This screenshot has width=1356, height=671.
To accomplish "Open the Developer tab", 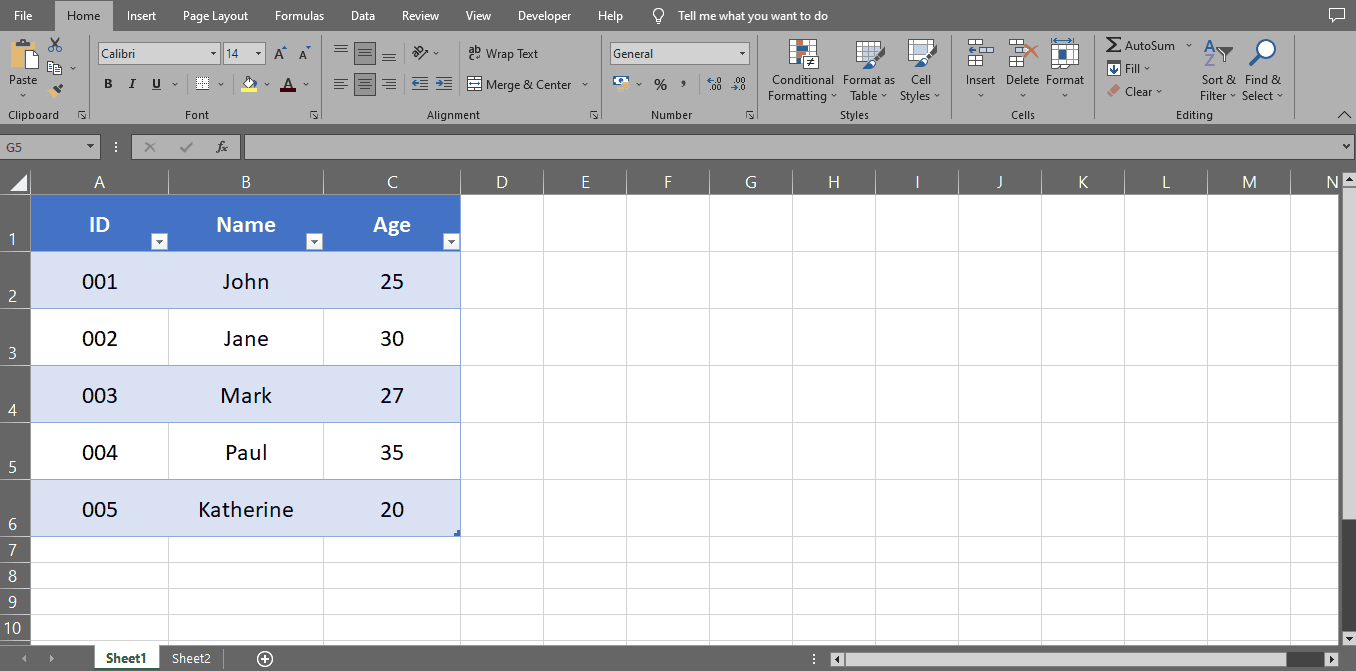I will coord(544,15).
